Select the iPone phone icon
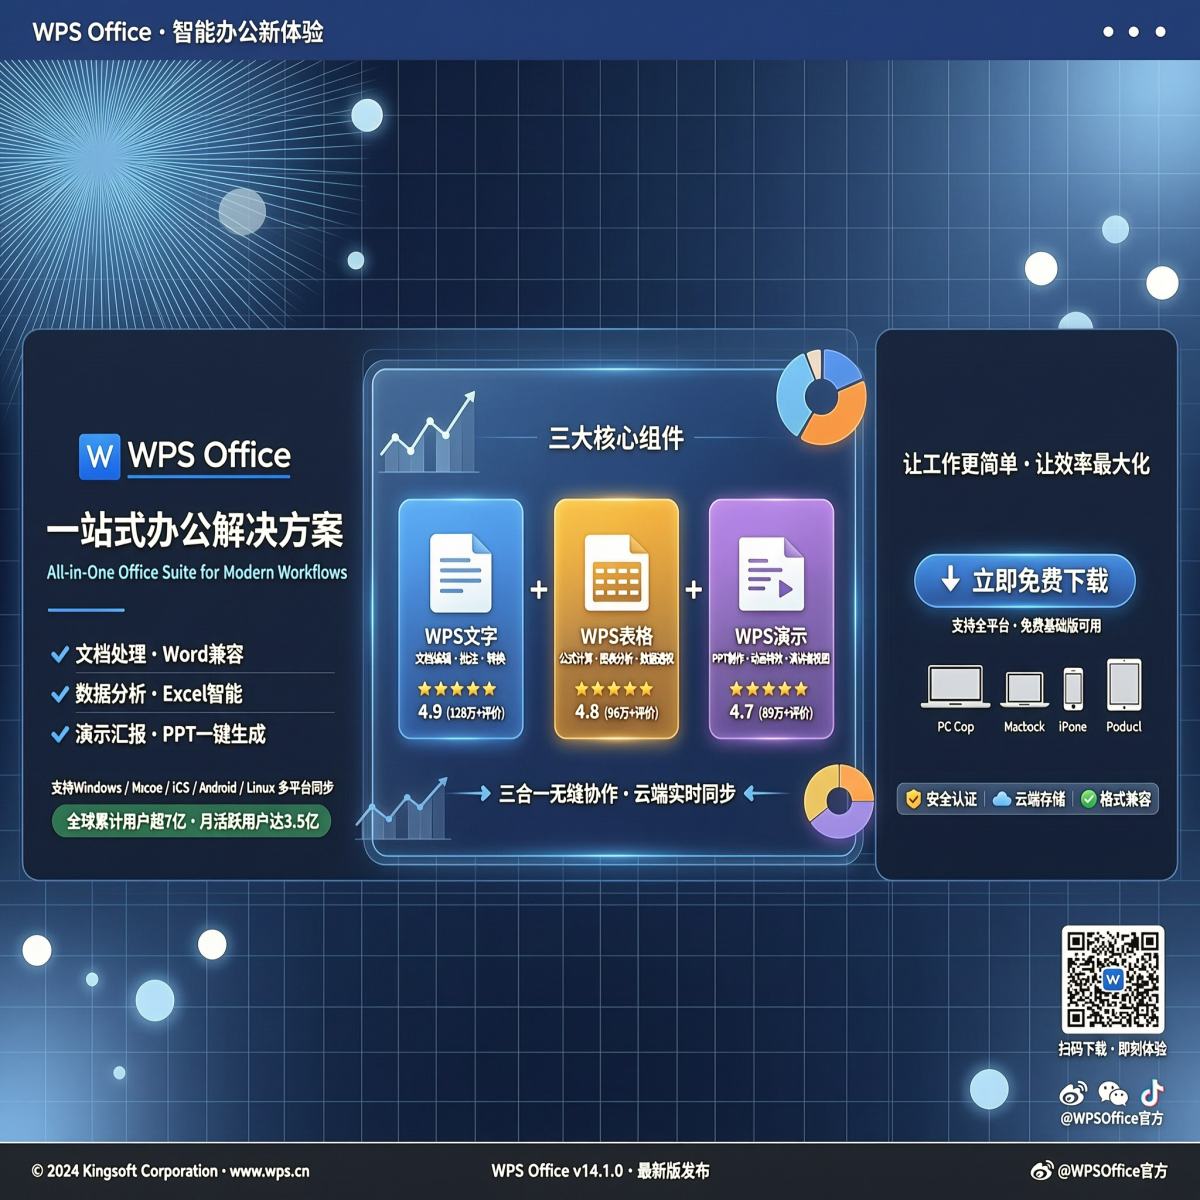 coord(1073,688)
